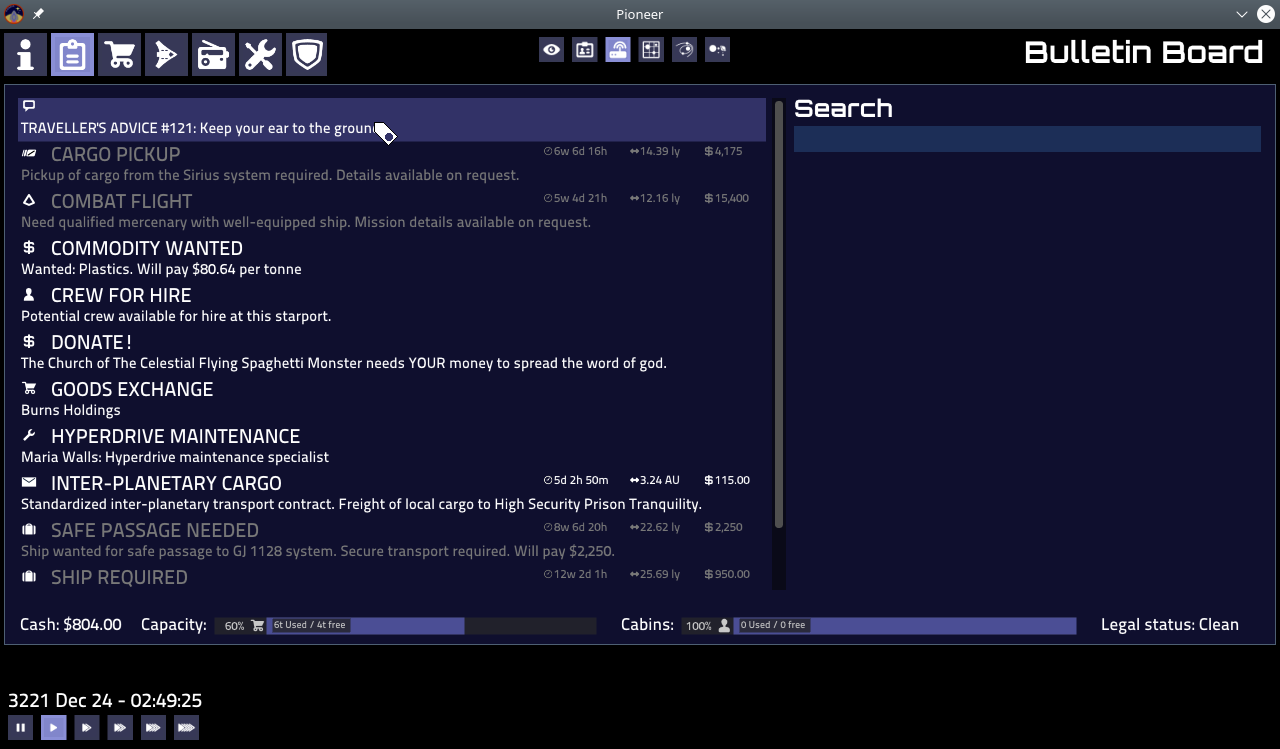
Task: Click the briefcase icon beside Ship Required
Action: [x=29, y=576]
